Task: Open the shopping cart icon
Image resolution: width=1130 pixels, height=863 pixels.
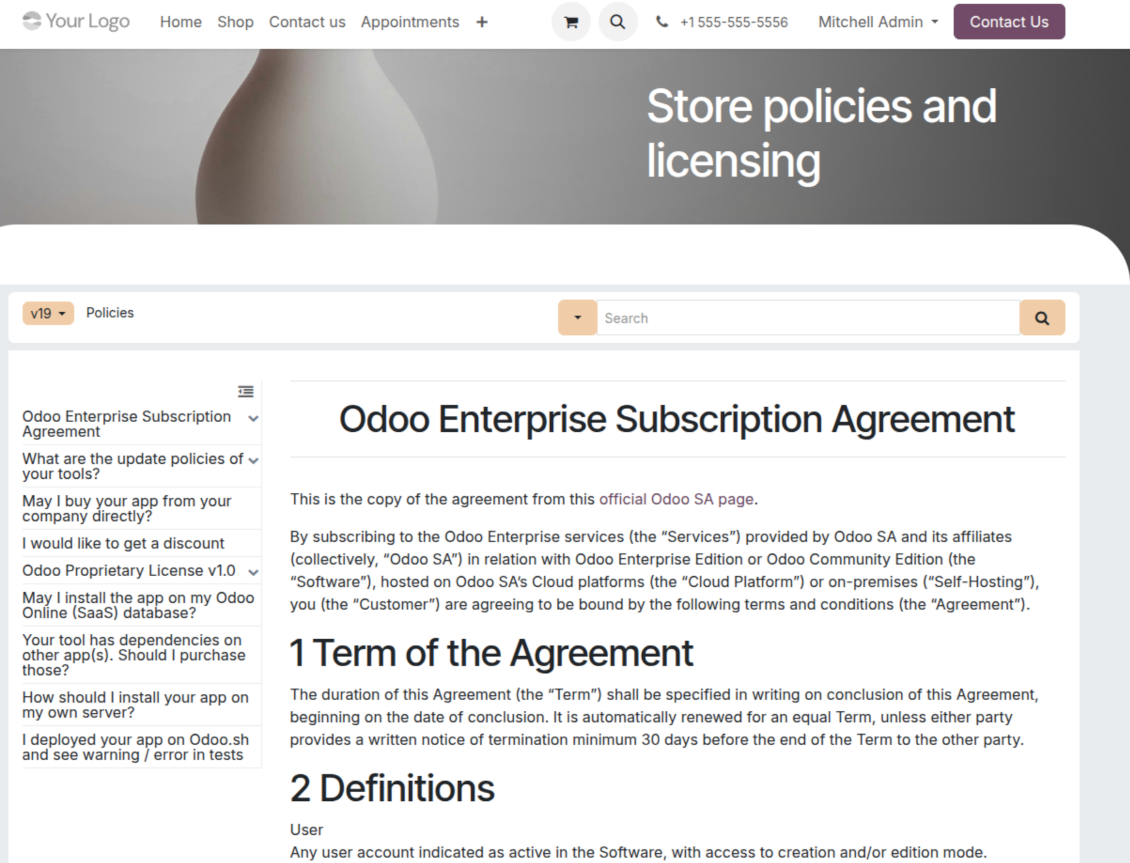Action: [571, 22]
